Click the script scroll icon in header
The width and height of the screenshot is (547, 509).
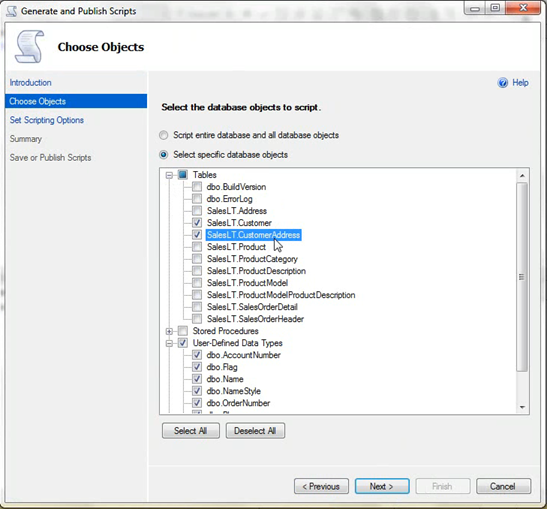30,46
